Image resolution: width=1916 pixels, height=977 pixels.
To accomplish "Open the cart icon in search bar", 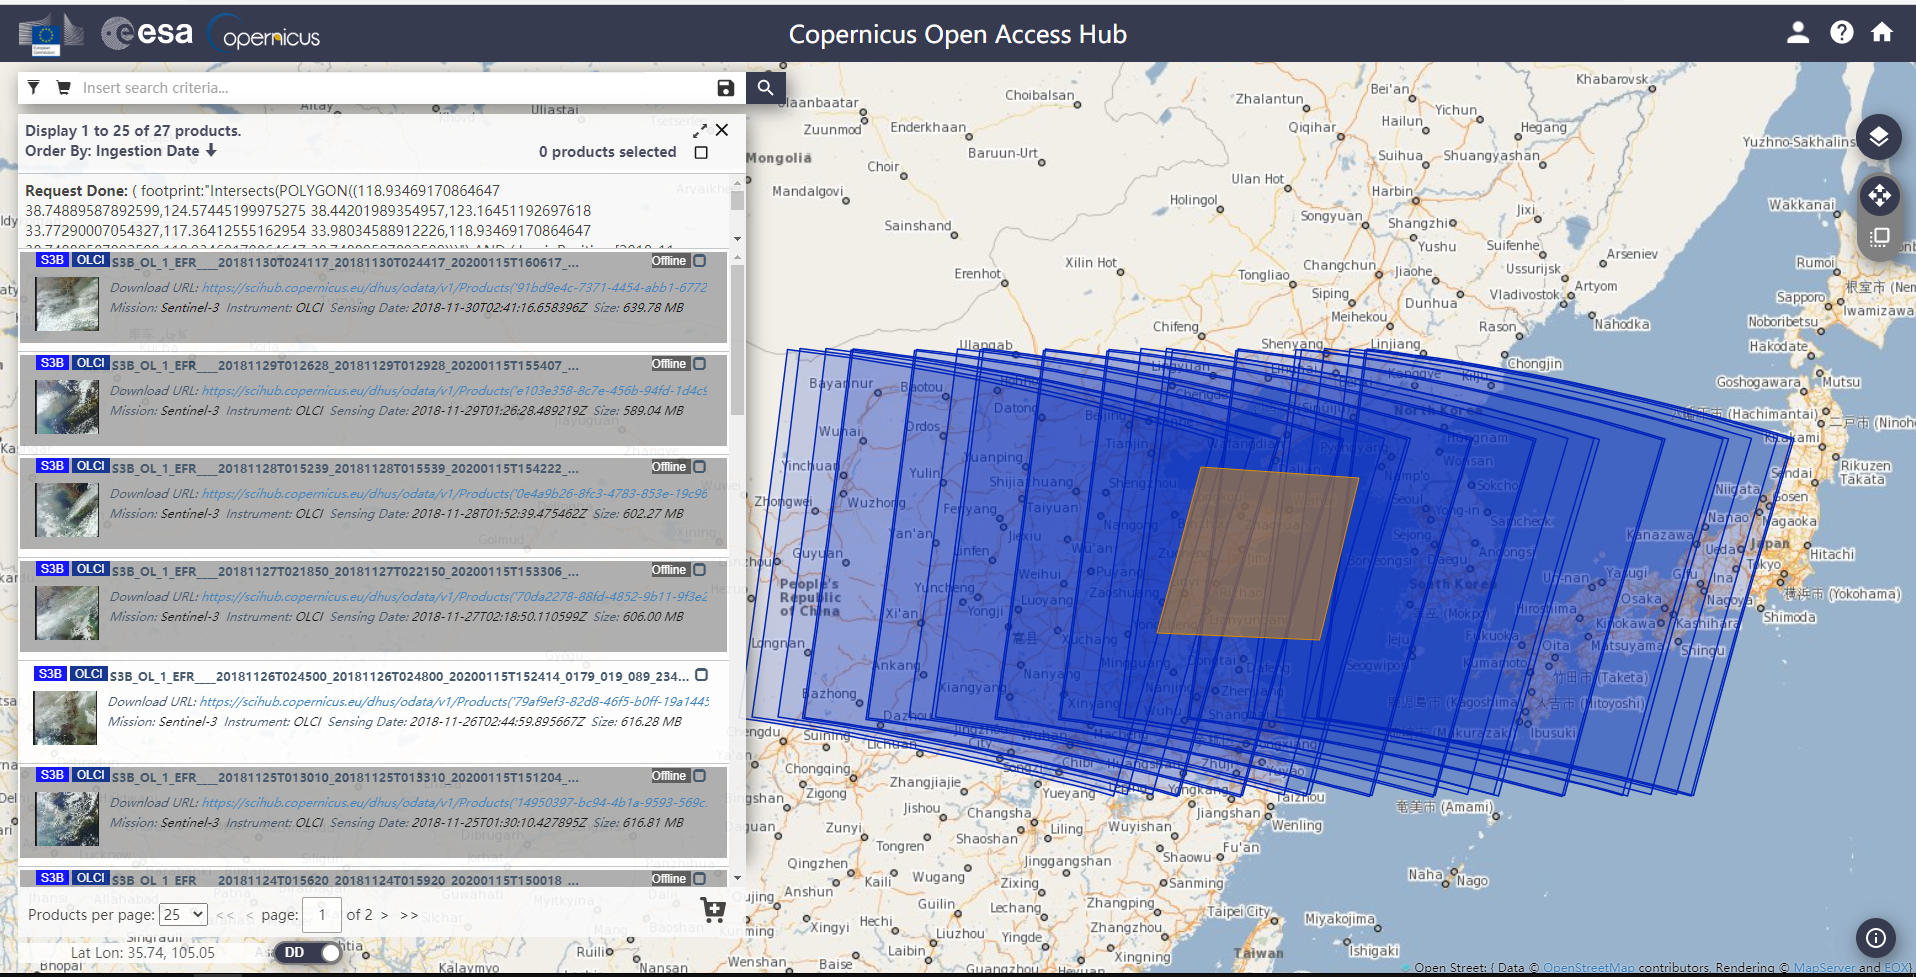I will pyautogui.click(x=64, y=88).
